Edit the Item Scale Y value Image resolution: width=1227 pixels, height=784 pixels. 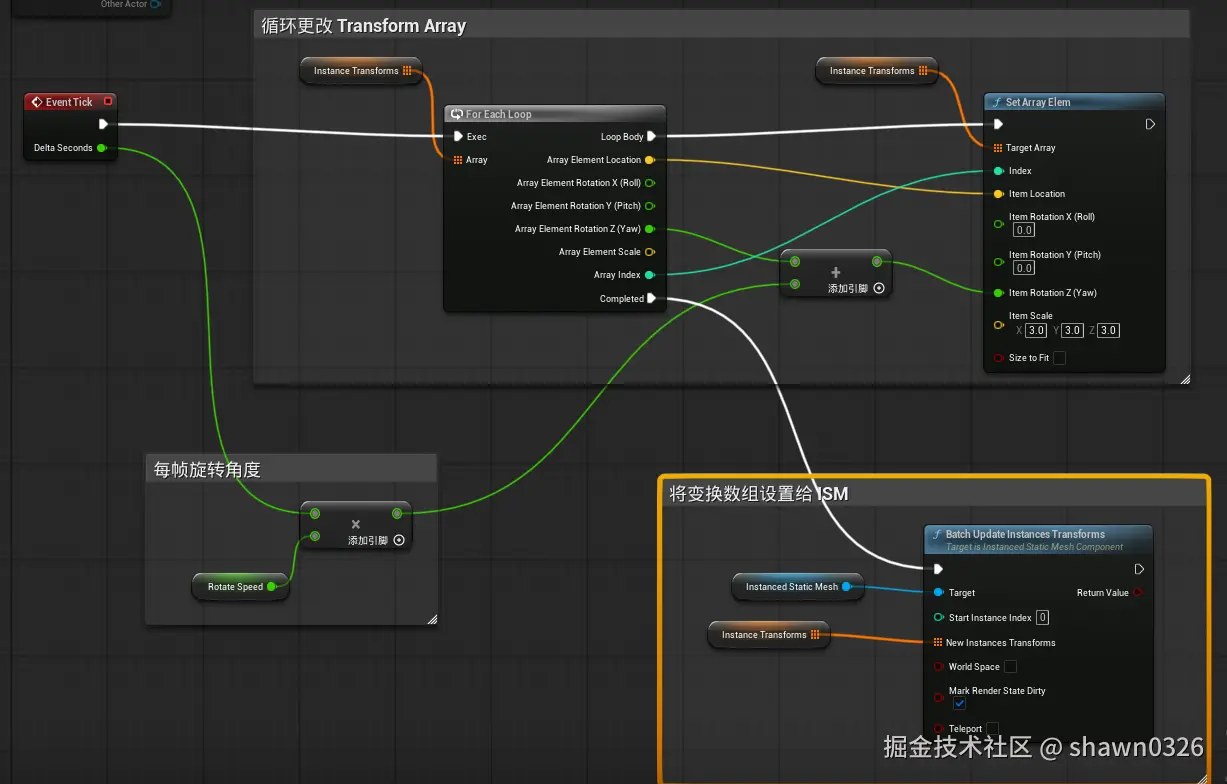1073,331
